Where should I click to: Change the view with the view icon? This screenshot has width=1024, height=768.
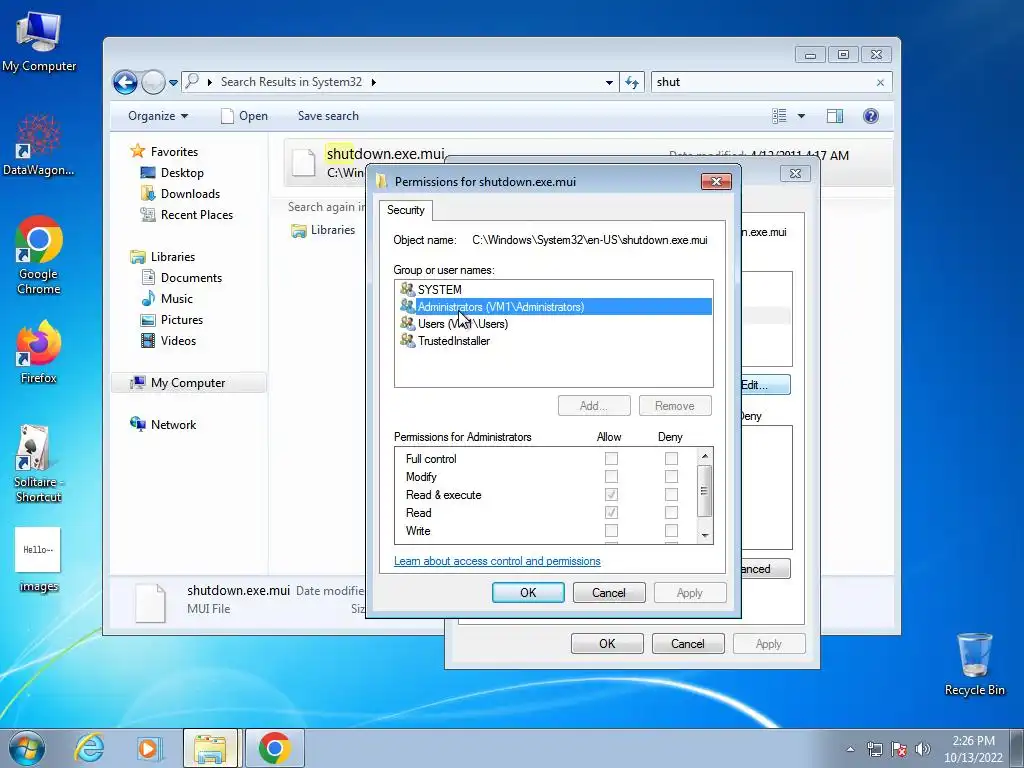(x=779, y=116)
